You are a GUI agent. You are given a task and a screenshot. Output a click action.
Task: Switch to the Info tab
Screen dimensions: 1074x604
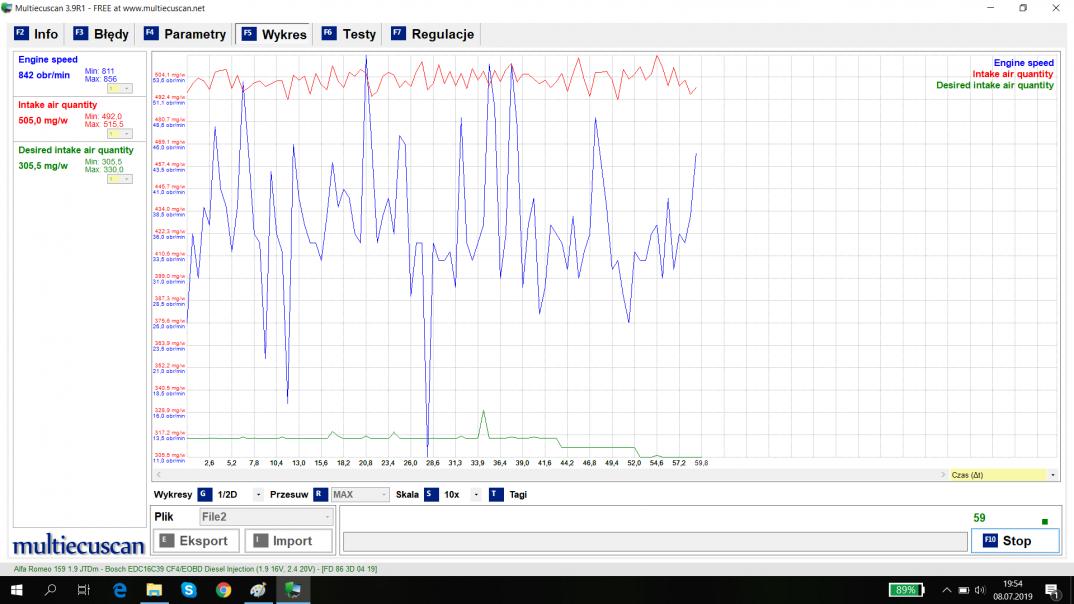(x=37, y=34)
